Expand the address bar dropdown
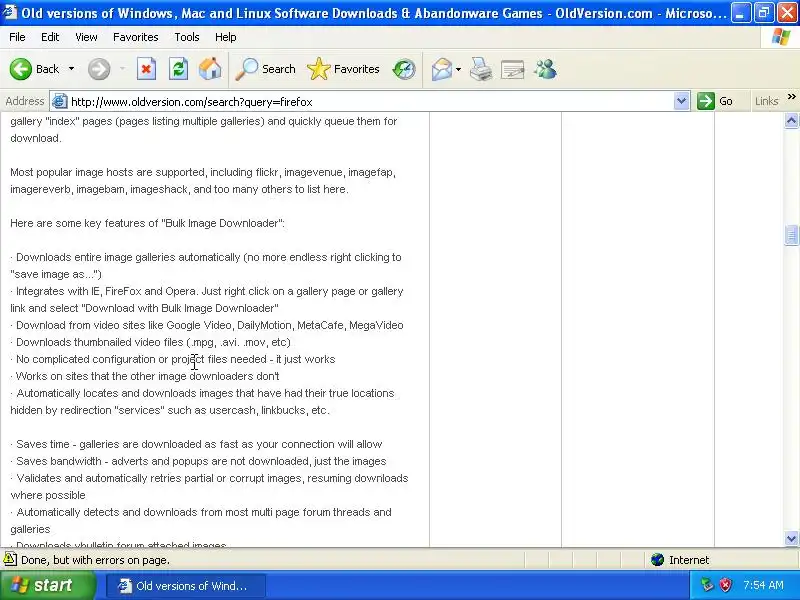 coord(681,102)
